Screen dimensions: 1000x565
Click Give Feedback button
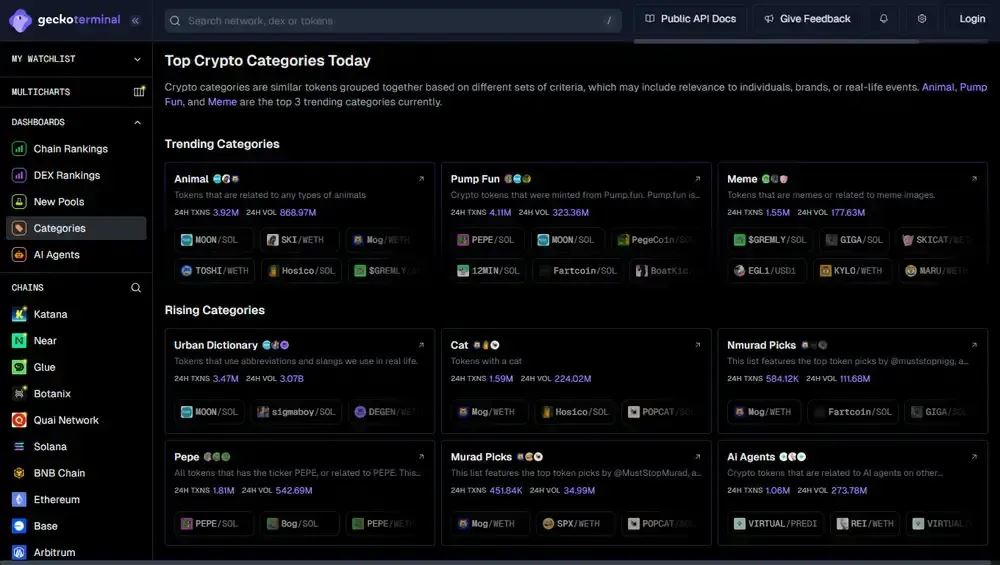click(807, 18)
